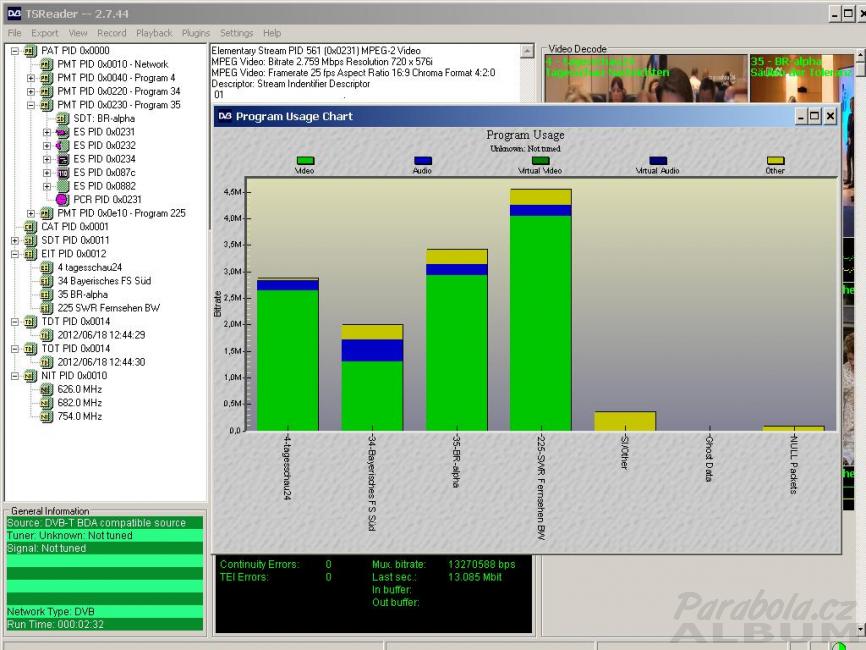Collapse the PMT PID 0x0230 Program 35 node
The width and height of the screenshot is (866, 650).
[32, 105]
